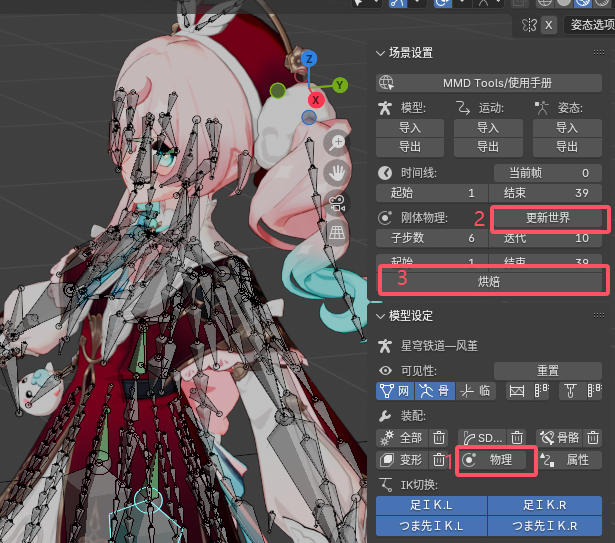Screen dimensions: 615x543
Task: Adjust the 子步数 substeps field
Action: pos(432,238)
